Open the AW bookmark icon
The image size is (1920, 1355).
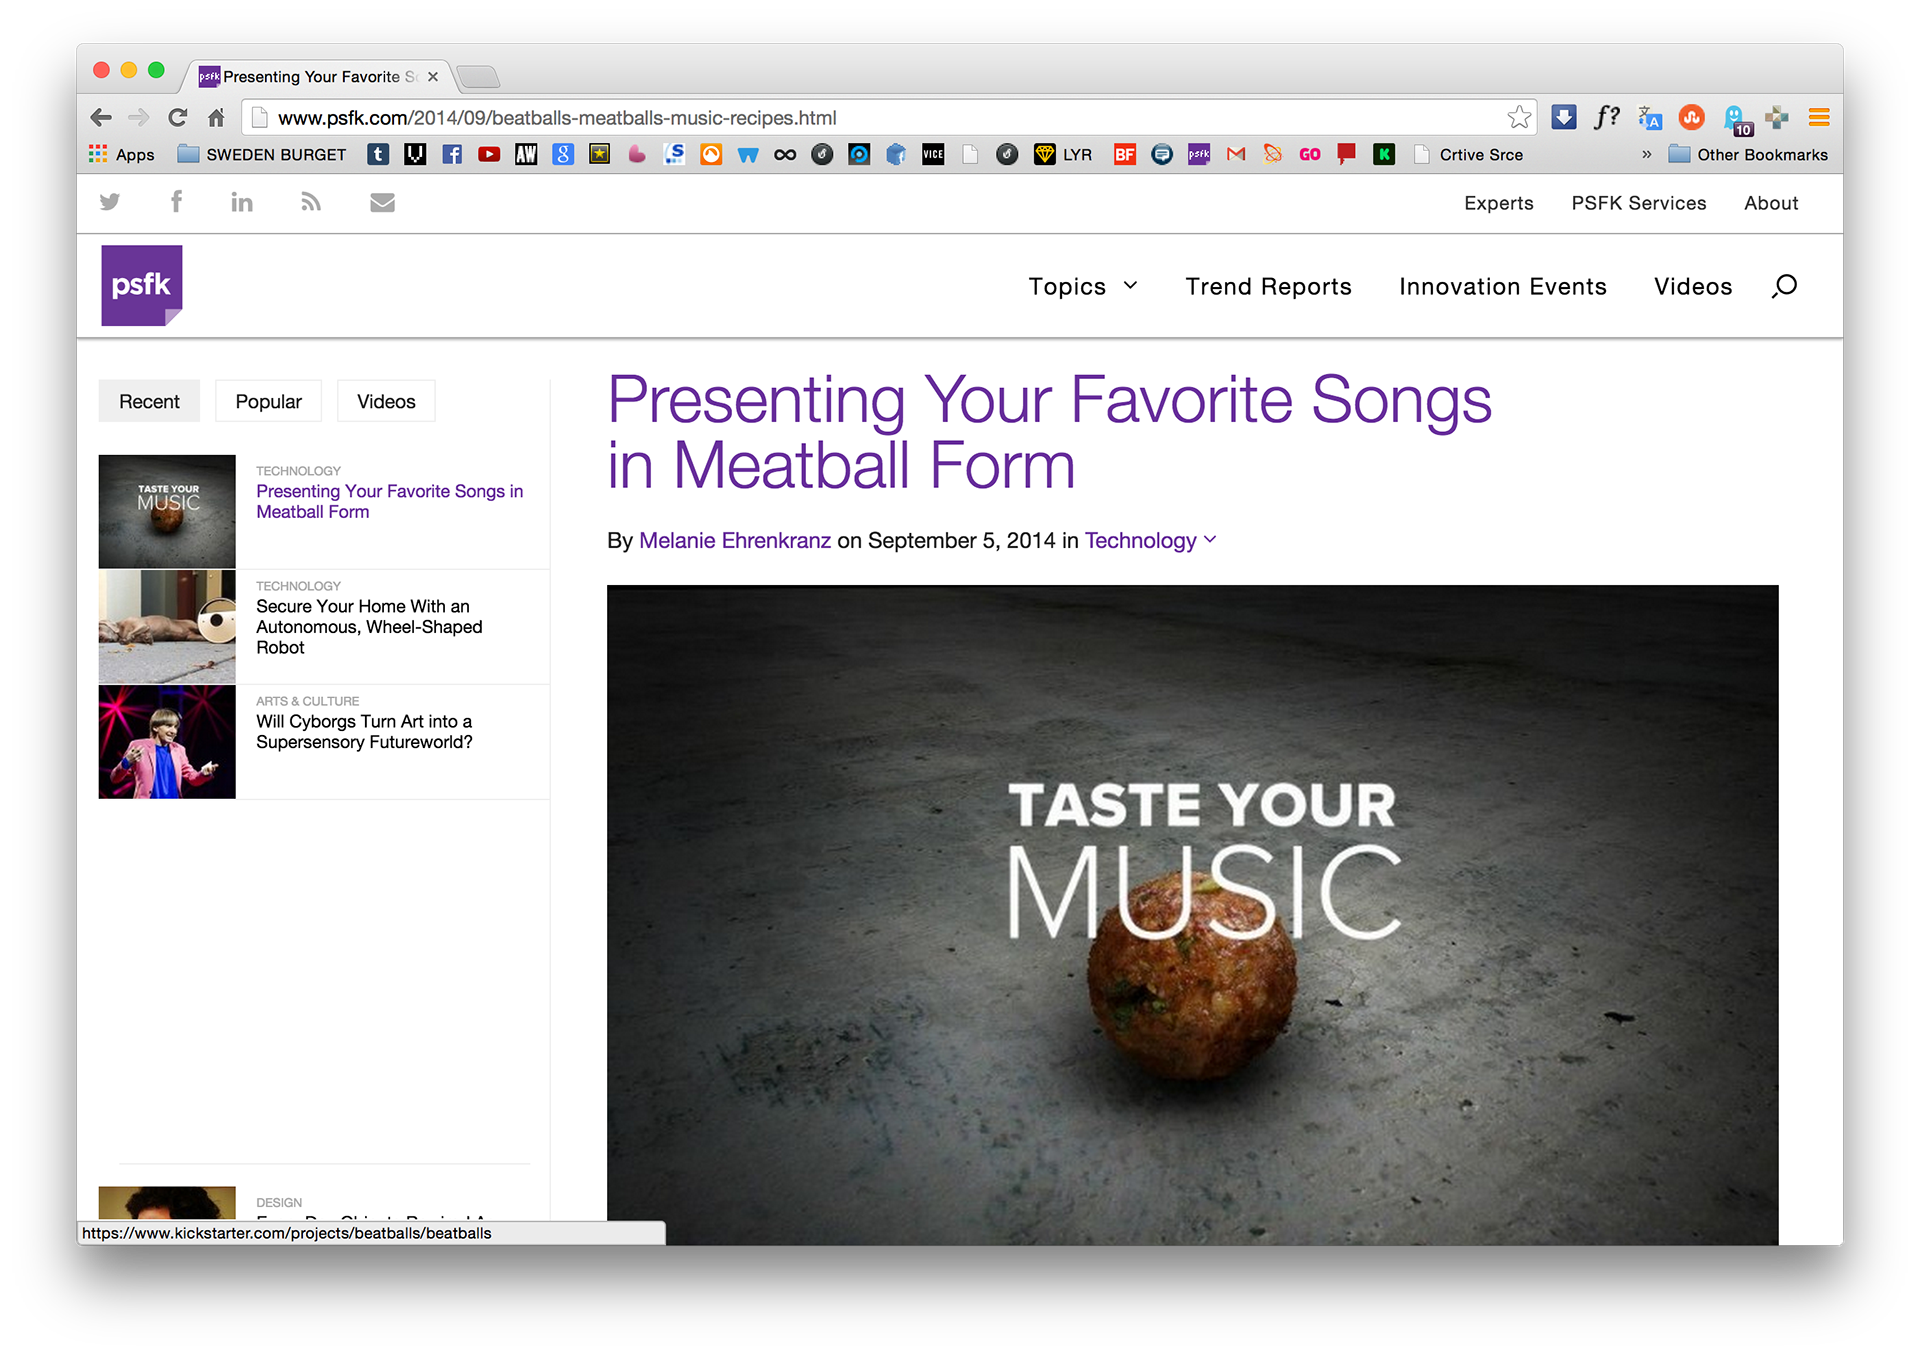point(526,154)
